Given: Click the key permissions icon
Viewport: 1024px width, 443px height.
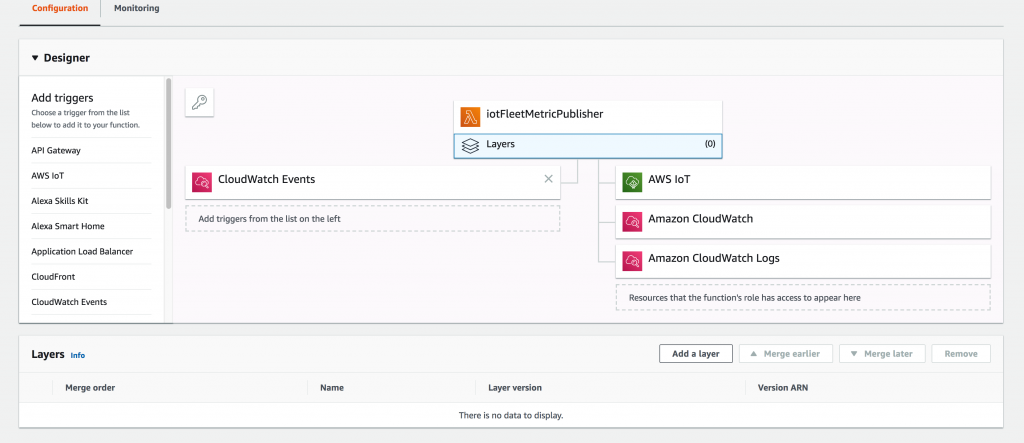Looking at the screenshot, I should (x=199, y=103).
